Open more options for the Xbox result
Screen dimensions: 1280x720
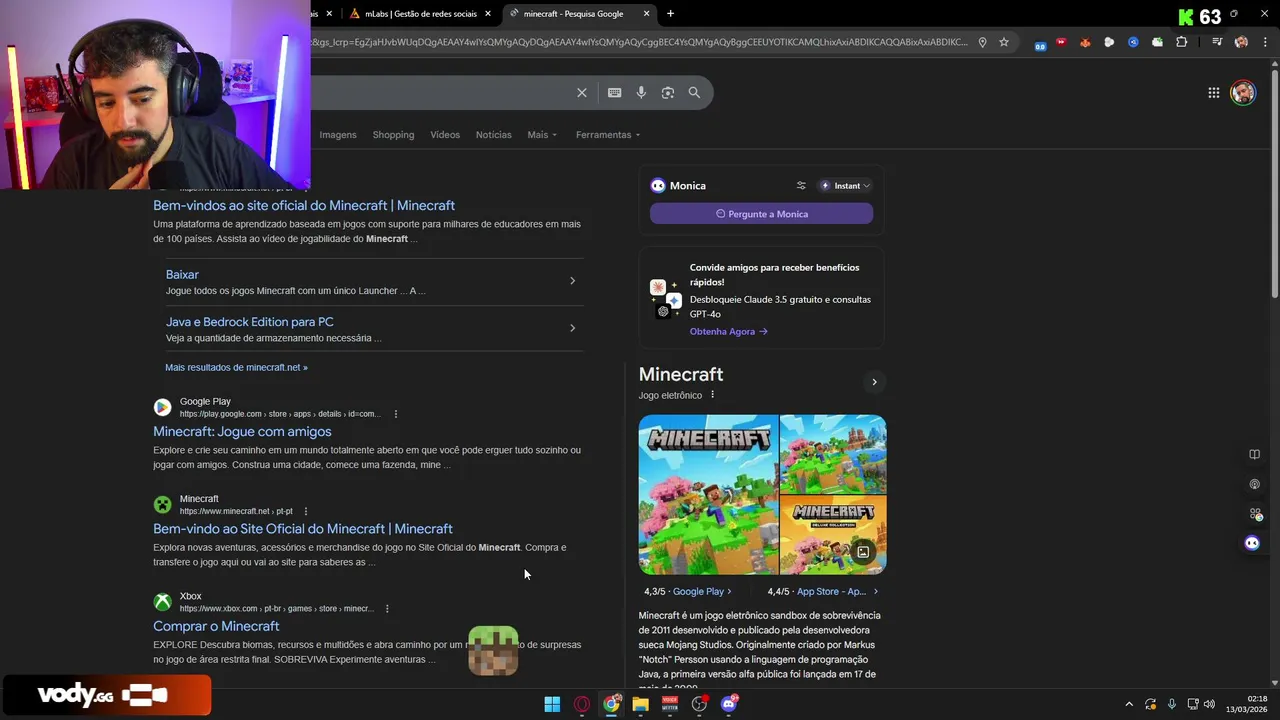point(387,608)
